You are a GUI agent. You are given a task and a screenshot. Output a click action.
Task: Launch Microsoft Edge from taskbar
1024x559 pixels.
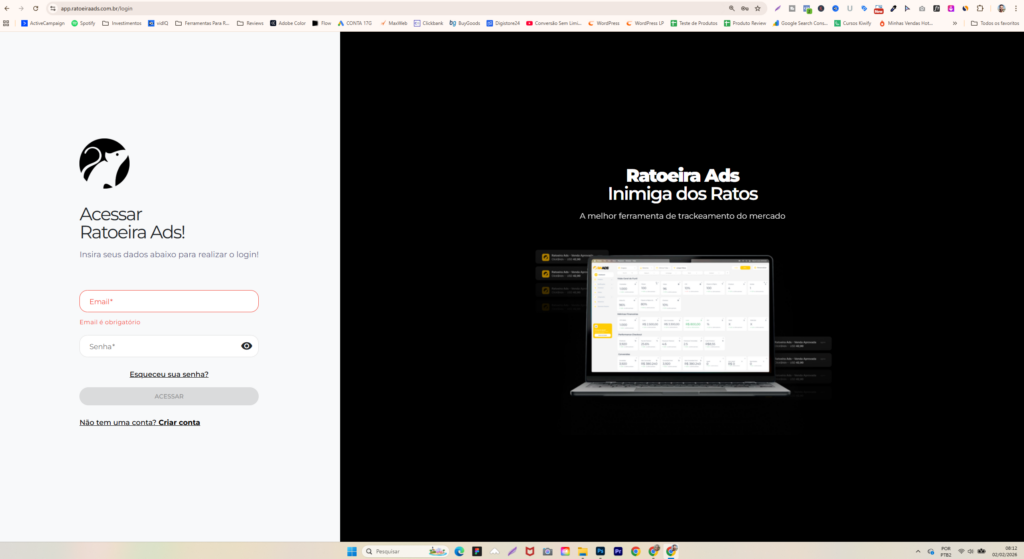(x=459, y=551)
